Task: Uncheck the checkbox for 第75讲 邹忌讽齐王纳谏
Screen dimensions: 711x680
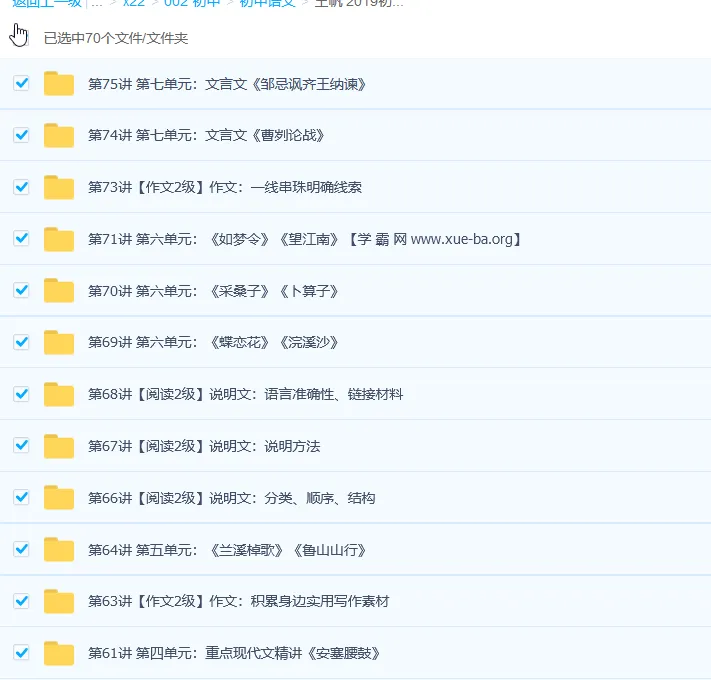Action: (x=21, y=83)
